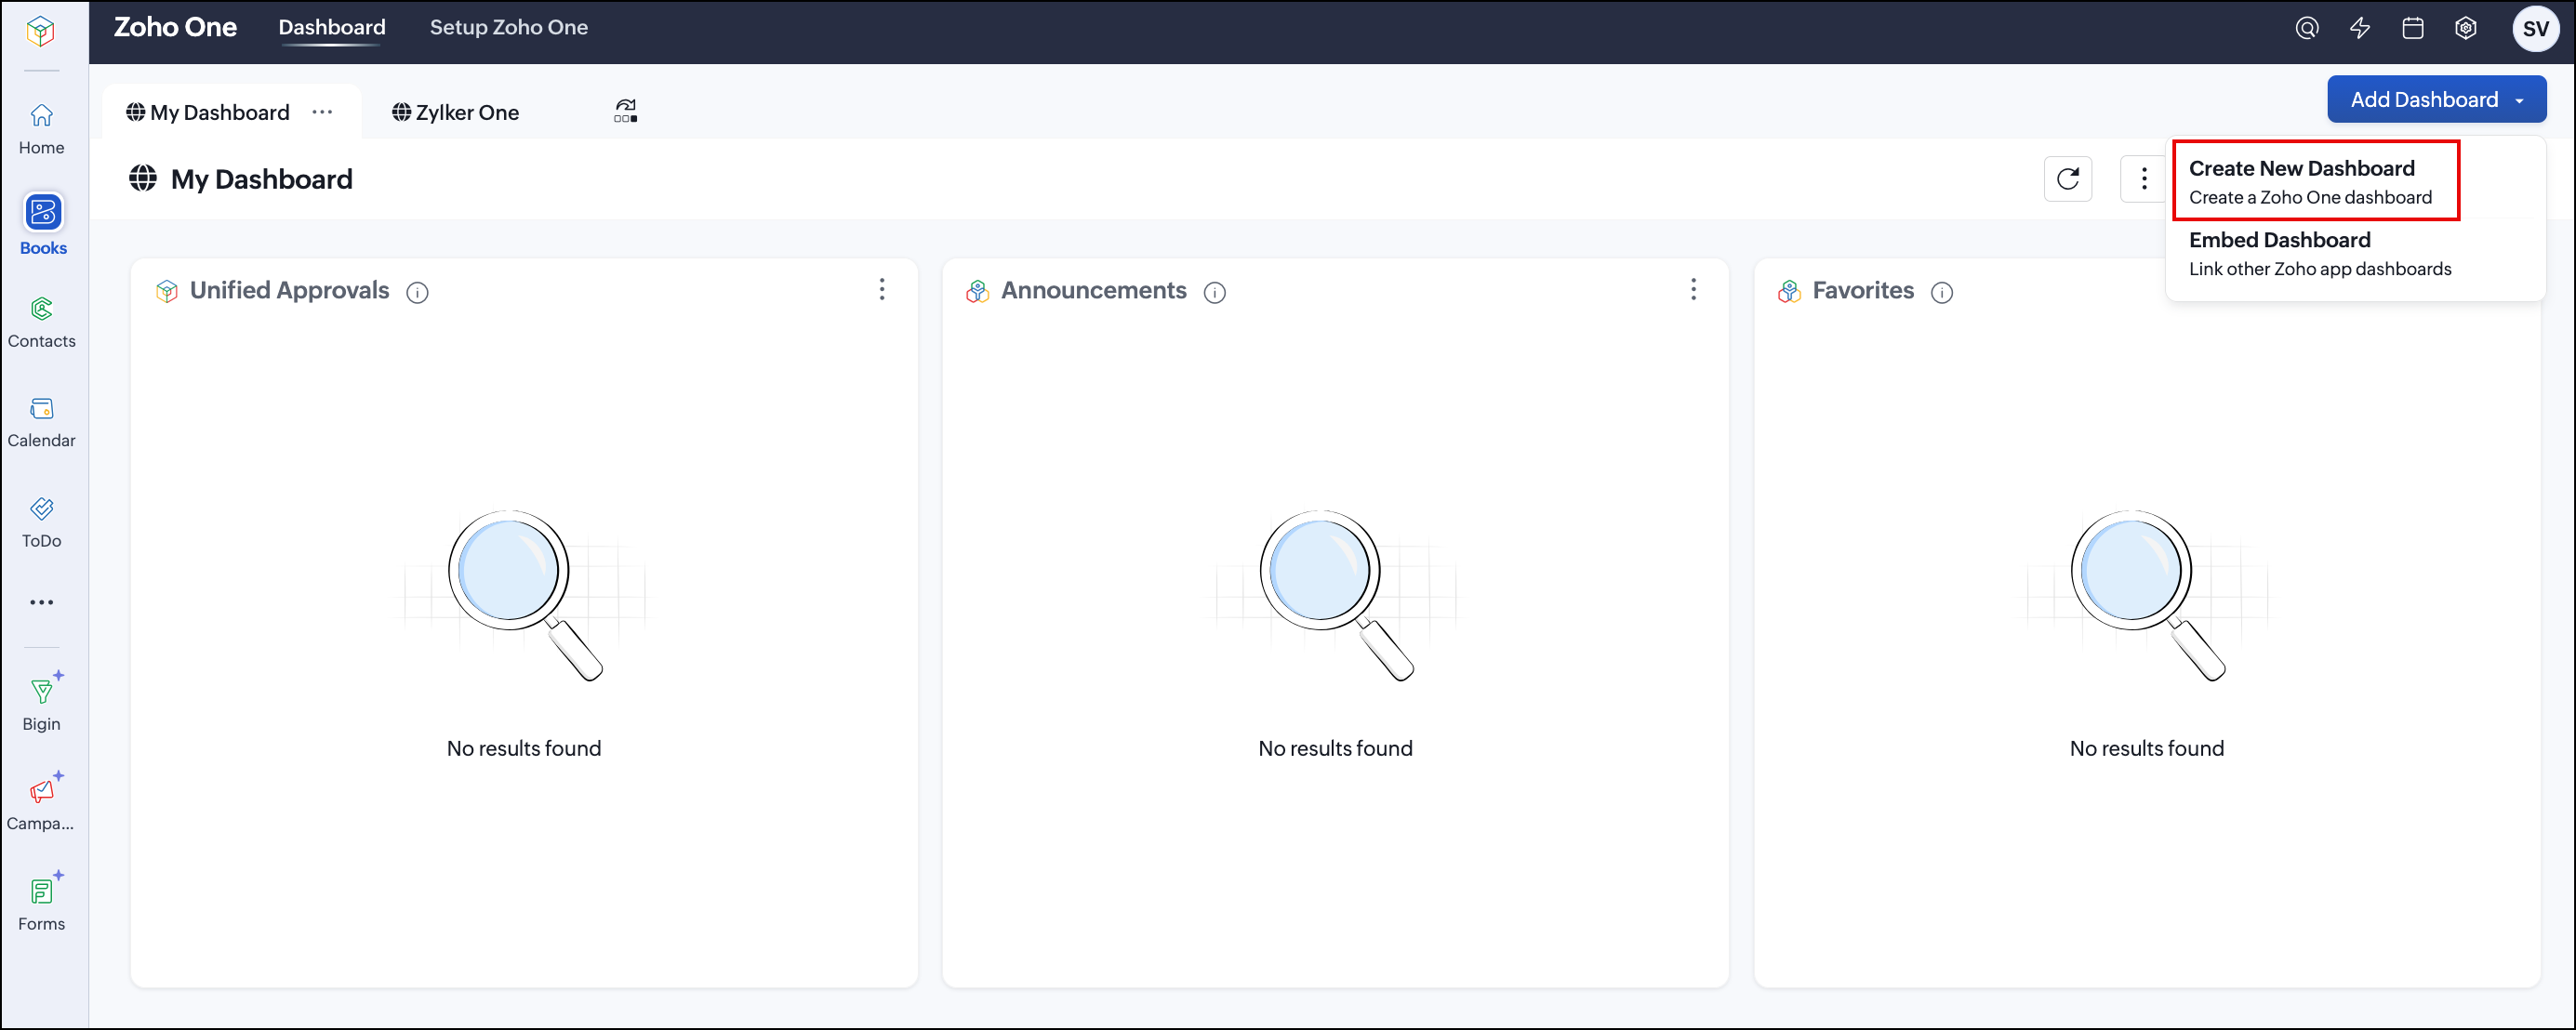
Task: Click the globe icon beside My Dashboard heading
Action: pos(143,179)
